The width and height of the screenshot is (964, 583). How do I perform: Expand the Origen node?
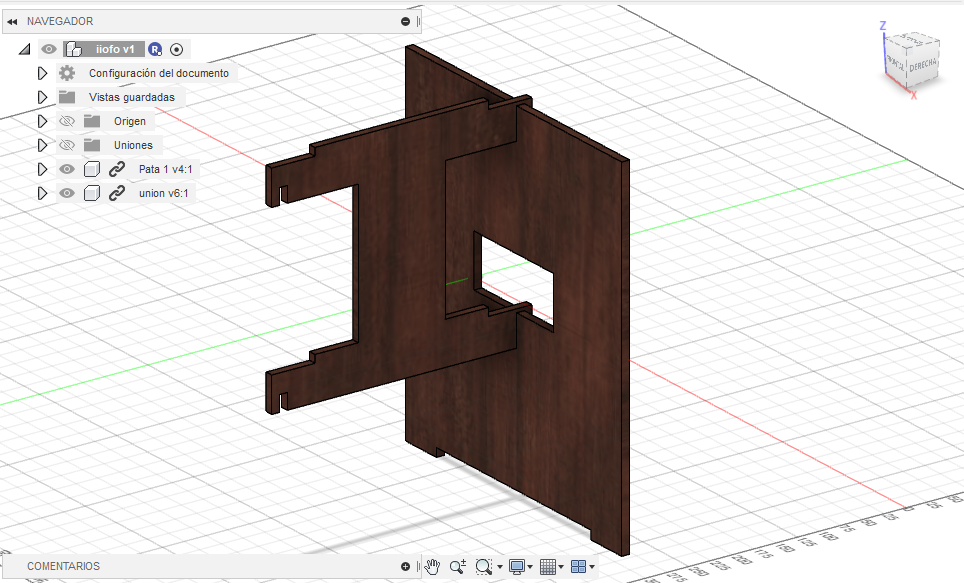42,121
